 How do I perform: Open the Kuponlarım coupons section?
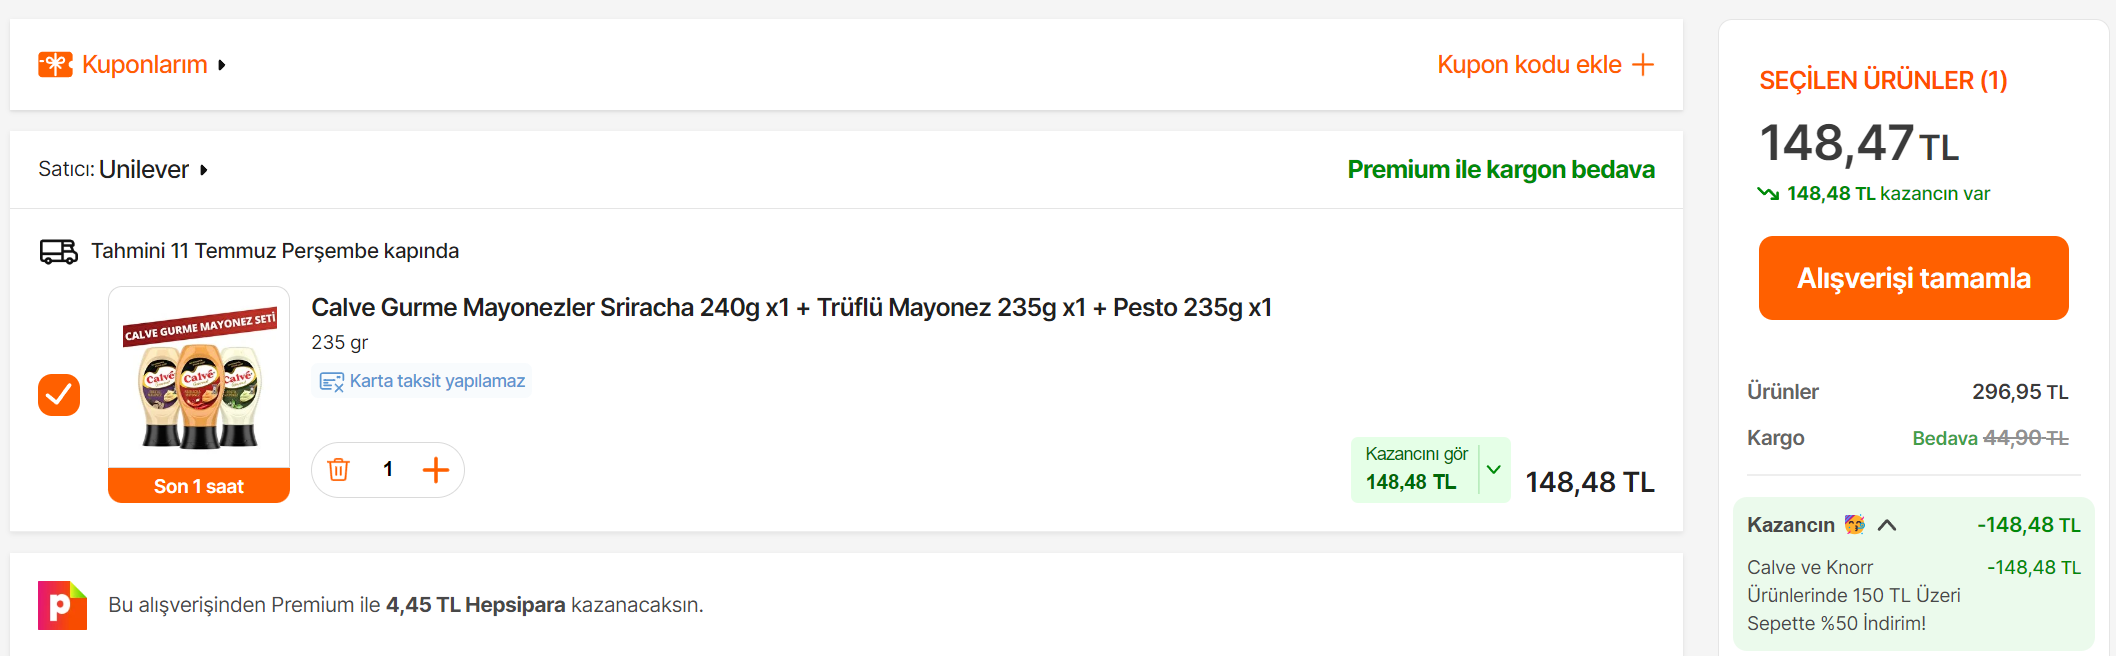(145, 65)
